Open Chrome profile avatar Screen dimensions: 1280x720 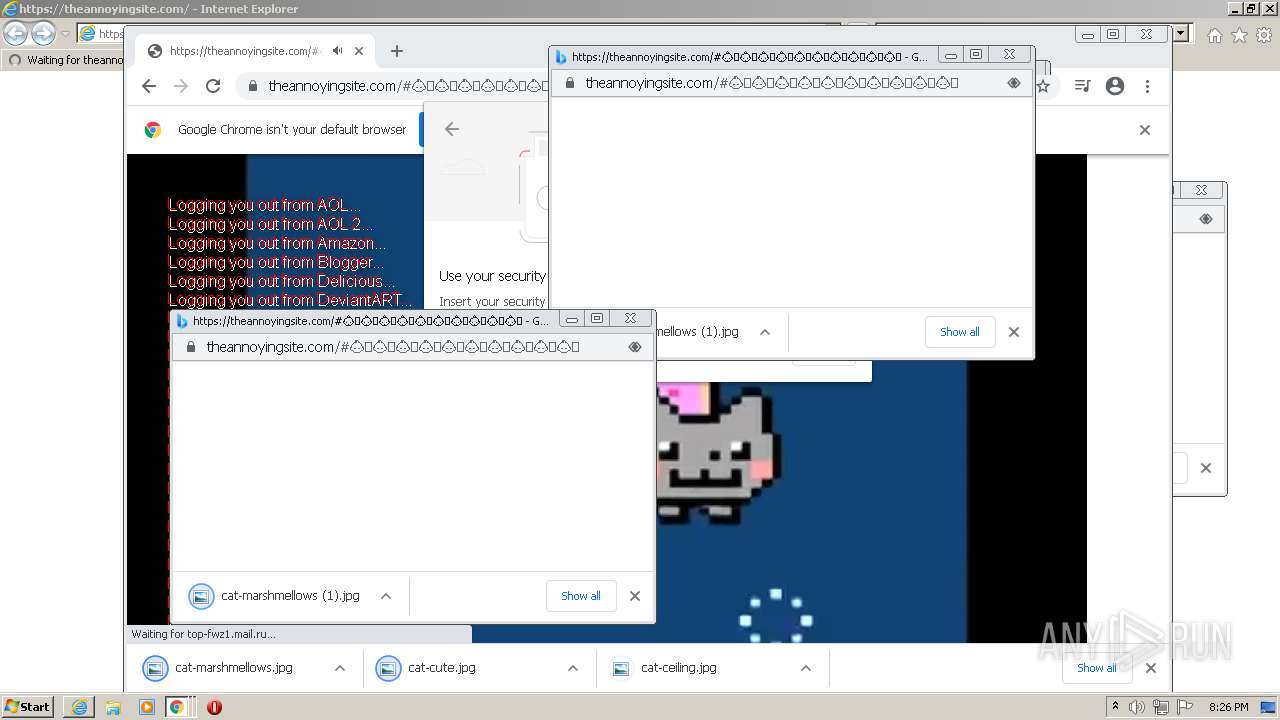[1115, 86]
